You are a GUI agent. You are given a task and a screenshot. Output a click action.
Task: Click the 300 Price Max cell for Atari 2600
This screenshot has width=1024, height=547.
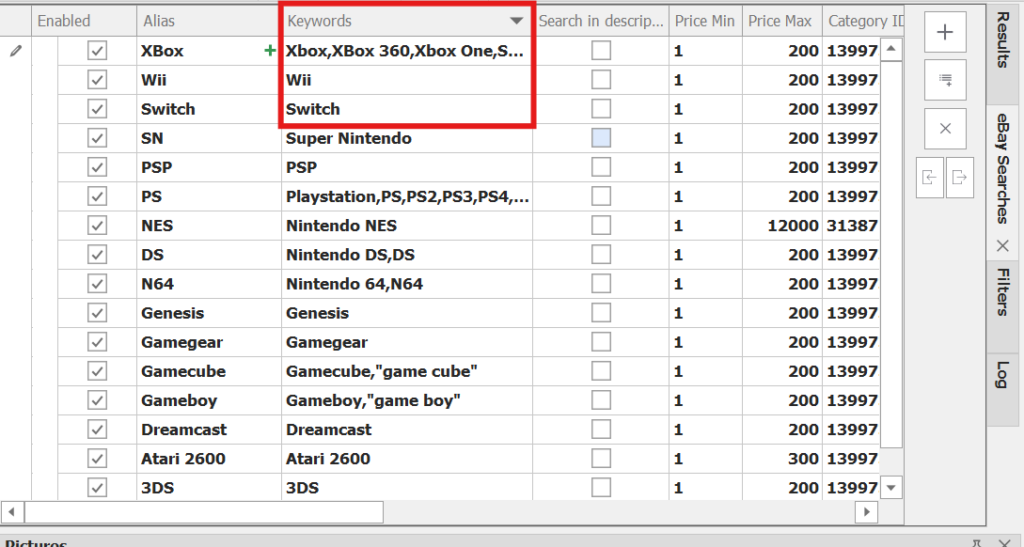pos(782,458)
